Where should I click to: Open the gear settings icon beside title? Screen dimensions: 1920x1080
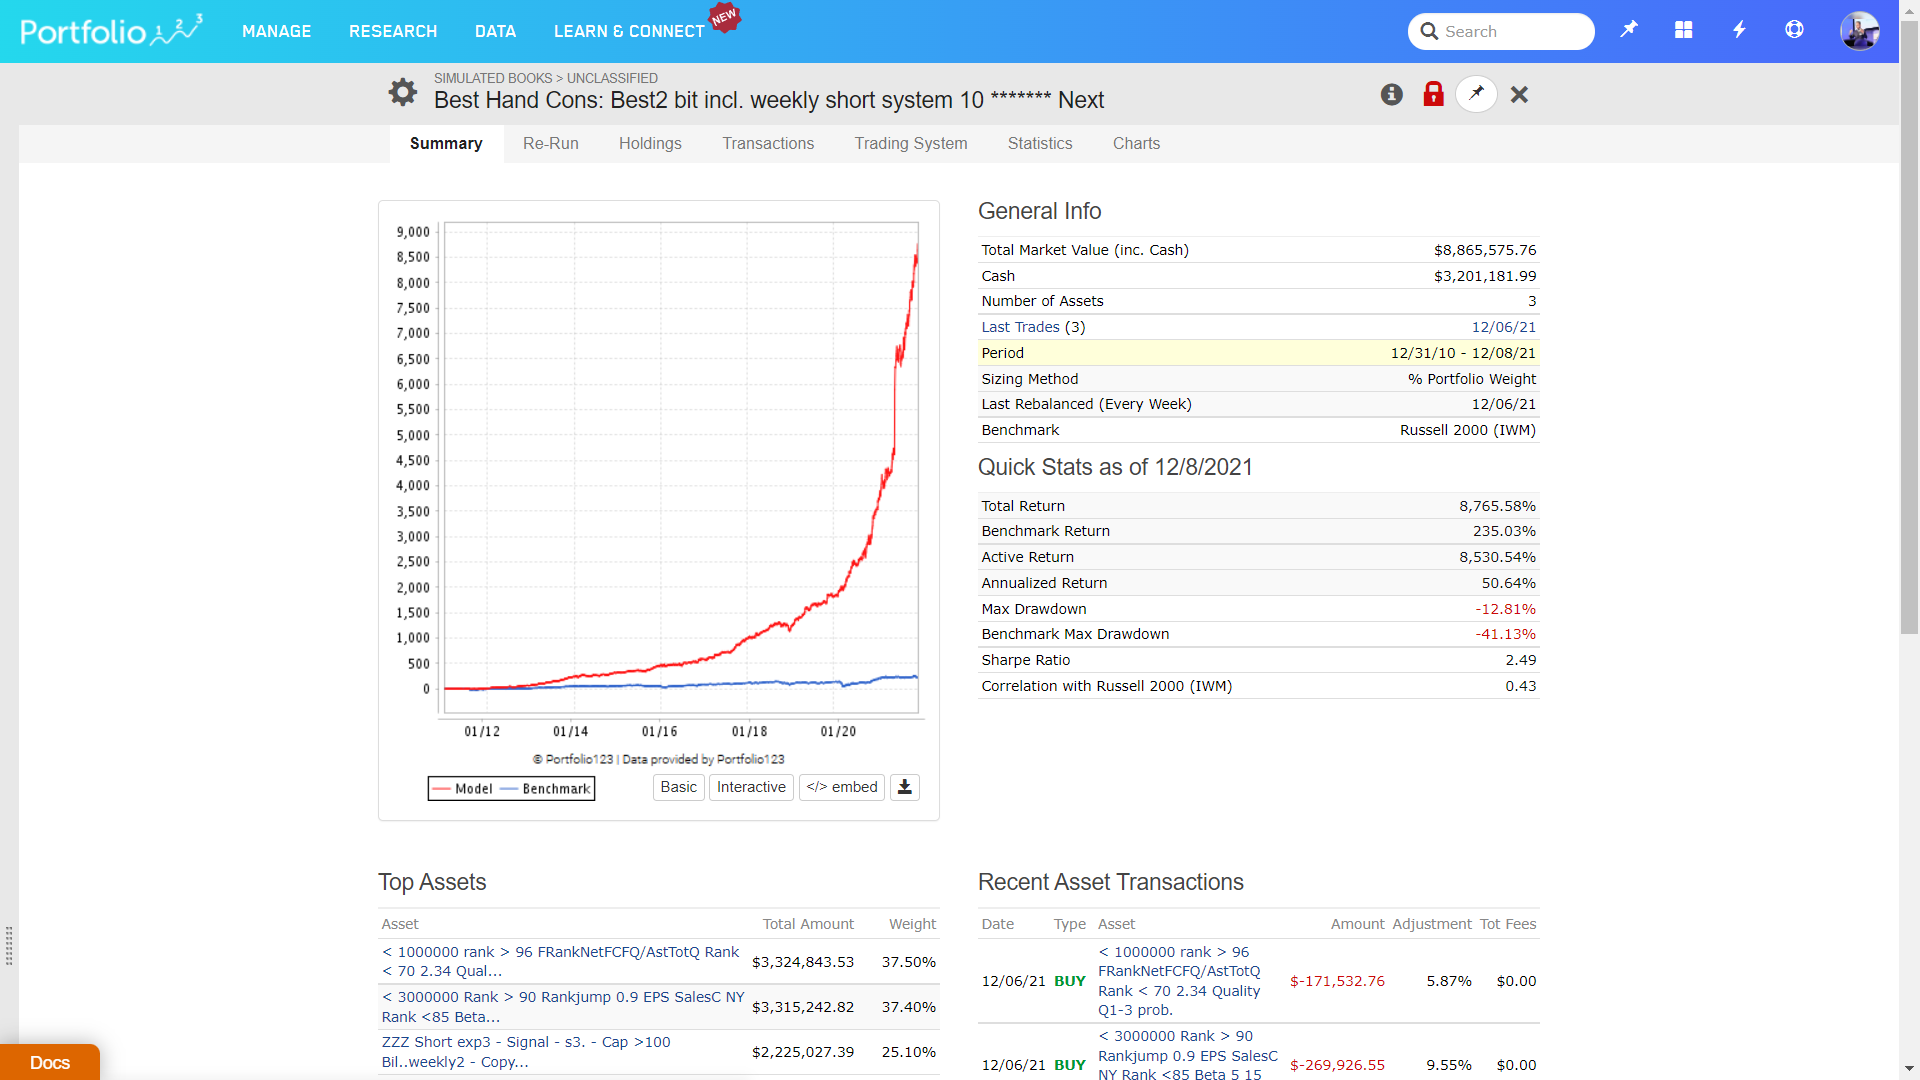(x=402, y=93)
